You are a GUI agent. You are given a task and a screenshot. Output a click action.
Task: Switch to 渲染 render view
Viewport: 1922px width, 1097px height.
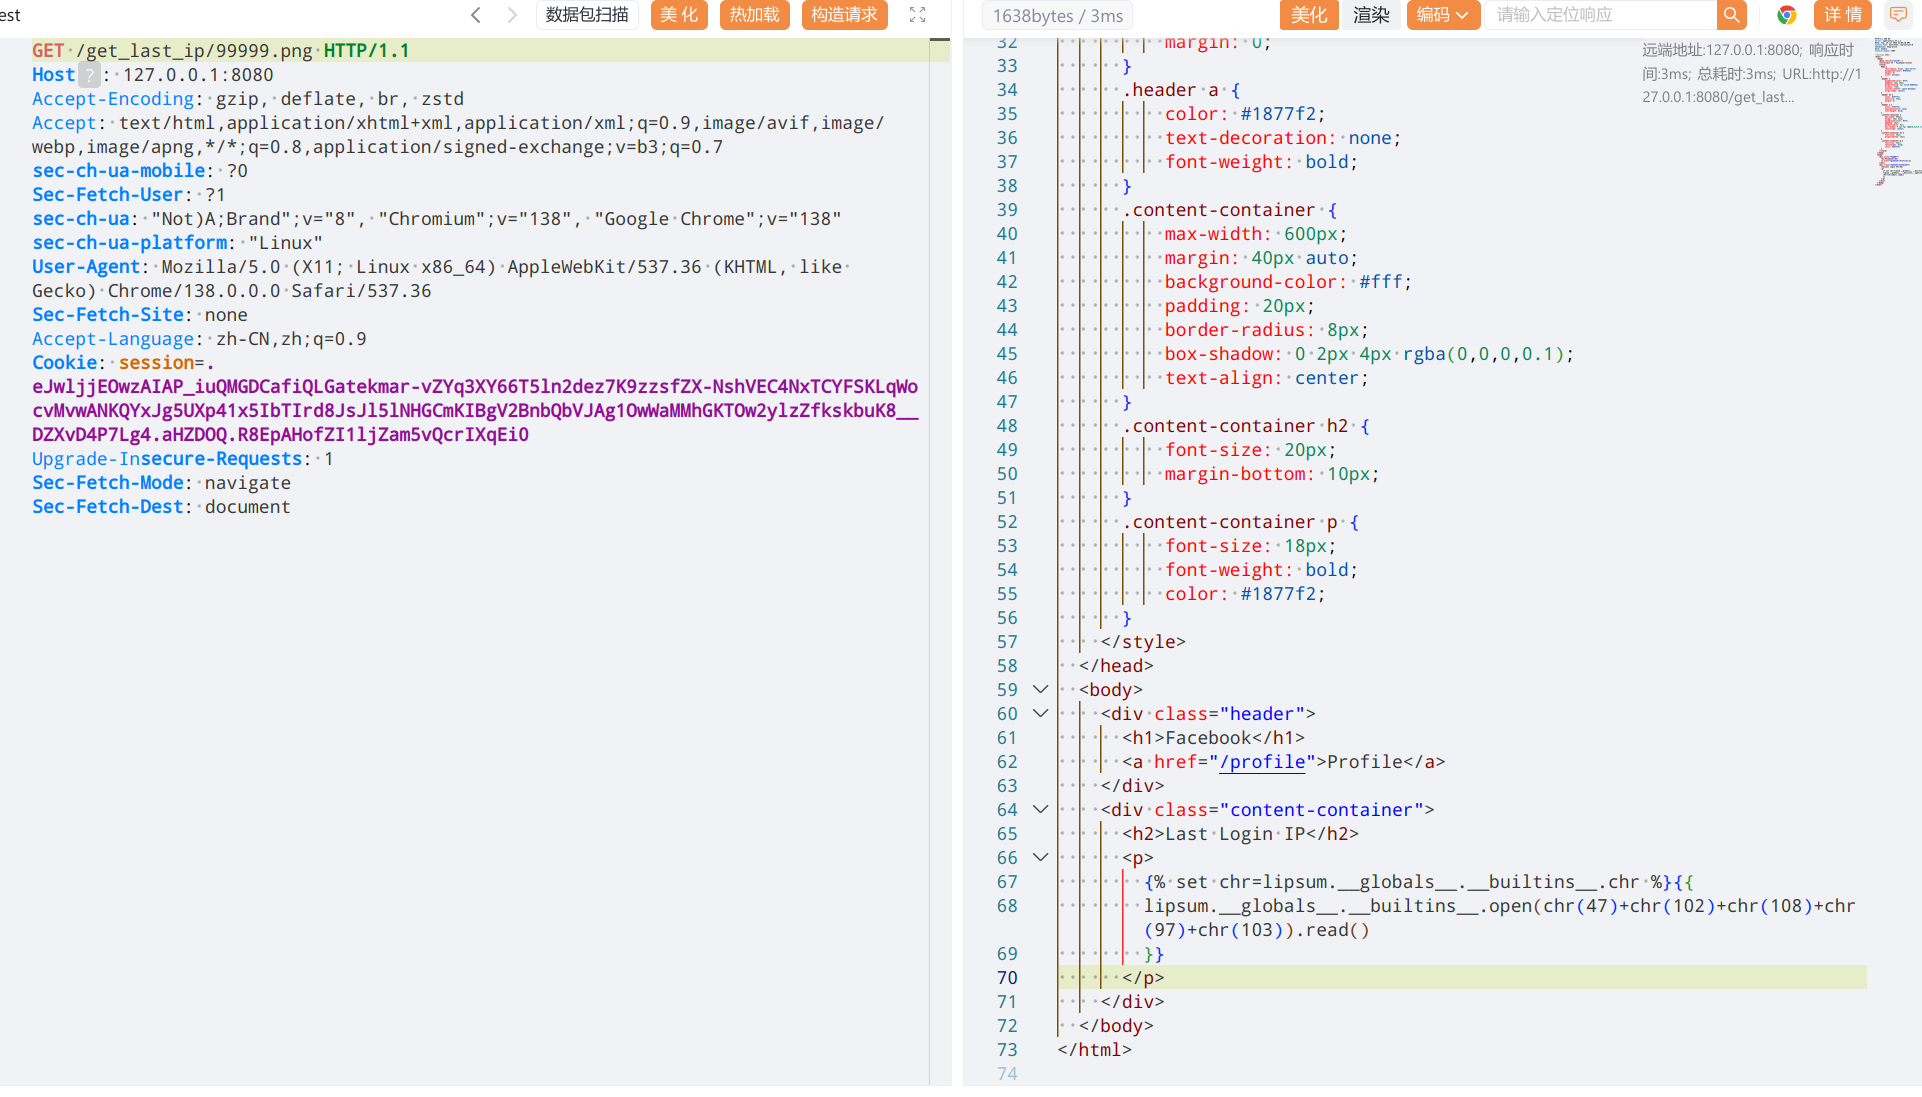click(x=1371, y=15)
